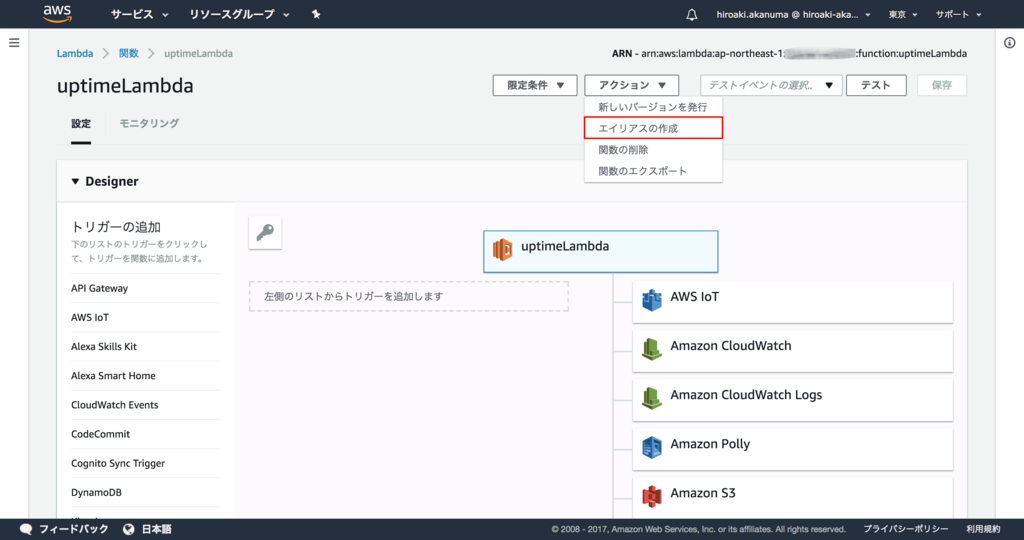Click フィードバック in the footer

pyautogui.click(x=73, y=529)
